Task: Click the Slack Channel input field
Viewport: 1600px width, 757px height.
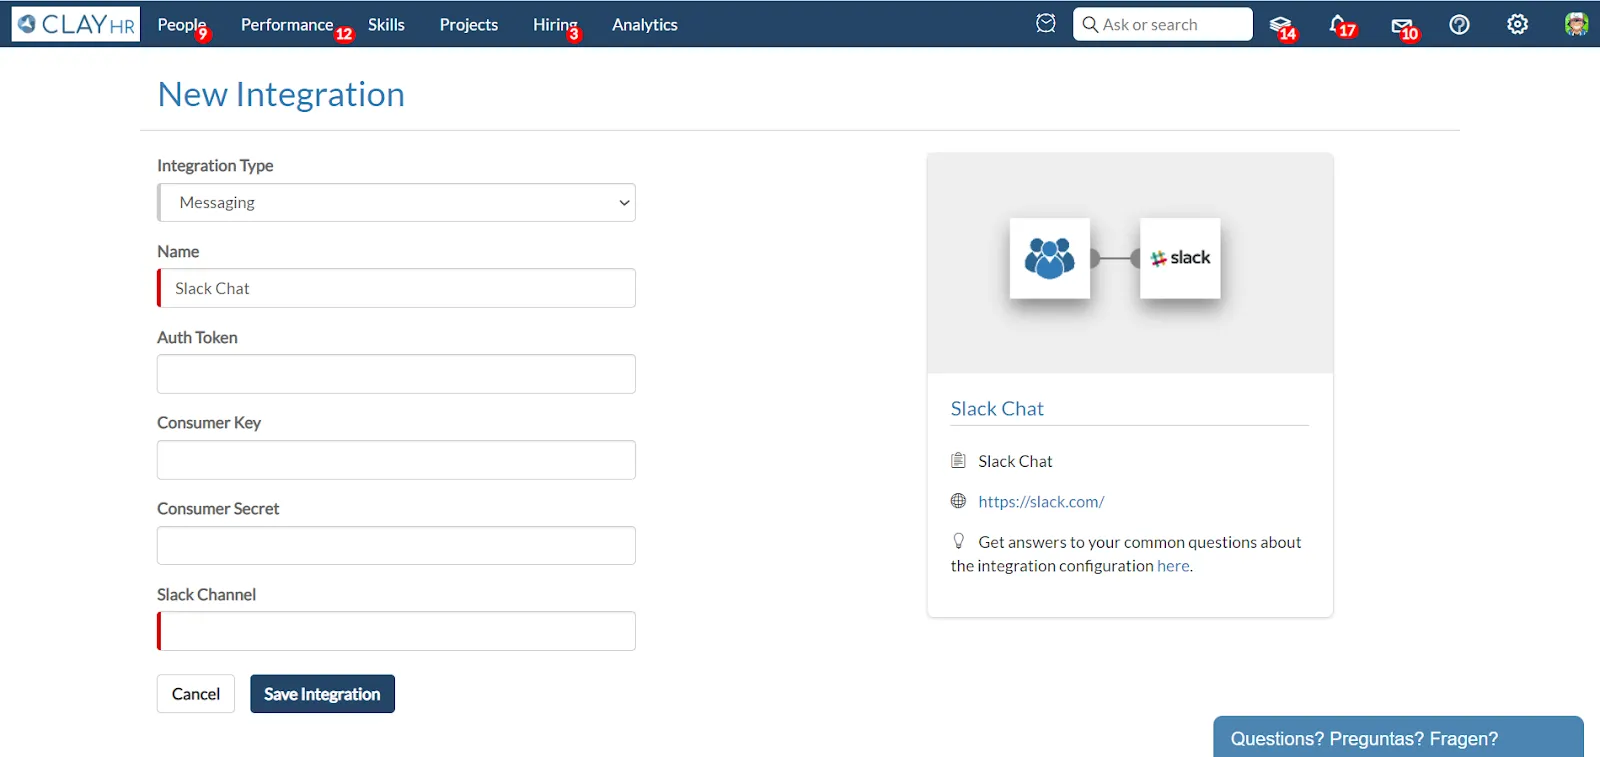Action: click(396, 631)
